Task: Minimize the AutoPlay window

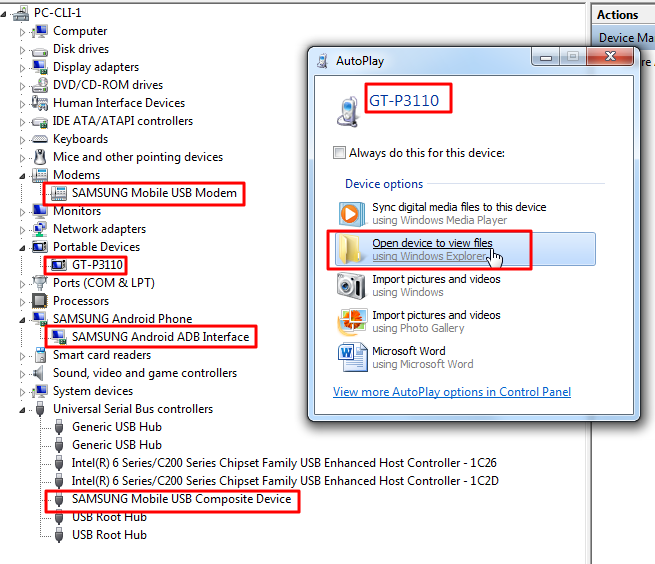Action: click(x=546, y=57)
